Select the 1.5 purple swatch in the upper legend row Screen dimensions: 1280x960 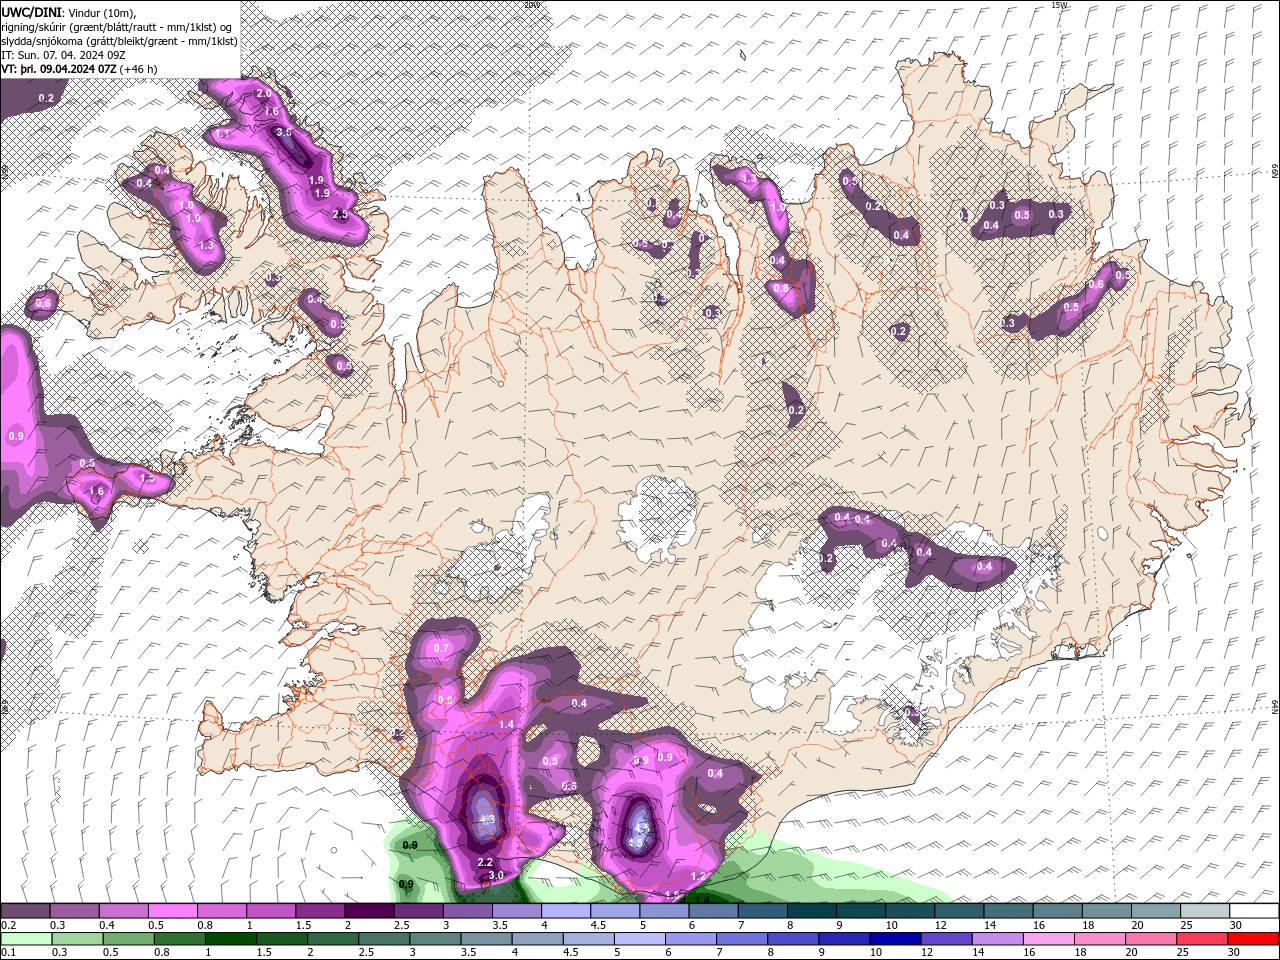tap(319, 911)
